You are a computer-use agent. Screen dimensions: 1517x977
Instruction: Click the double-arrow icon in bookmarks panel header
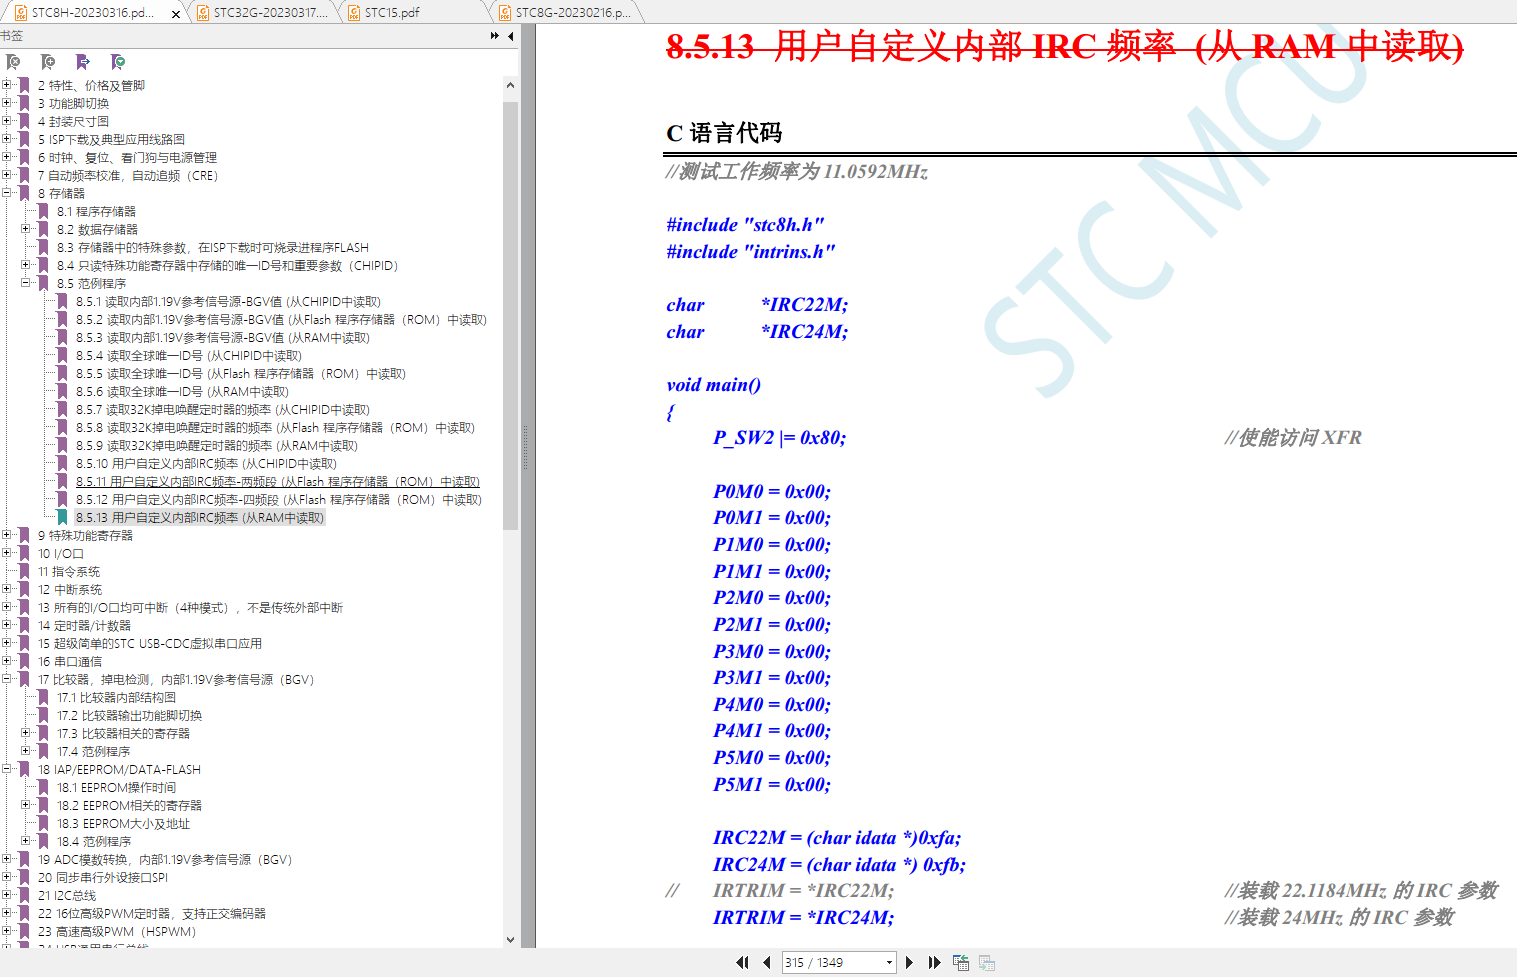[494, 36]
